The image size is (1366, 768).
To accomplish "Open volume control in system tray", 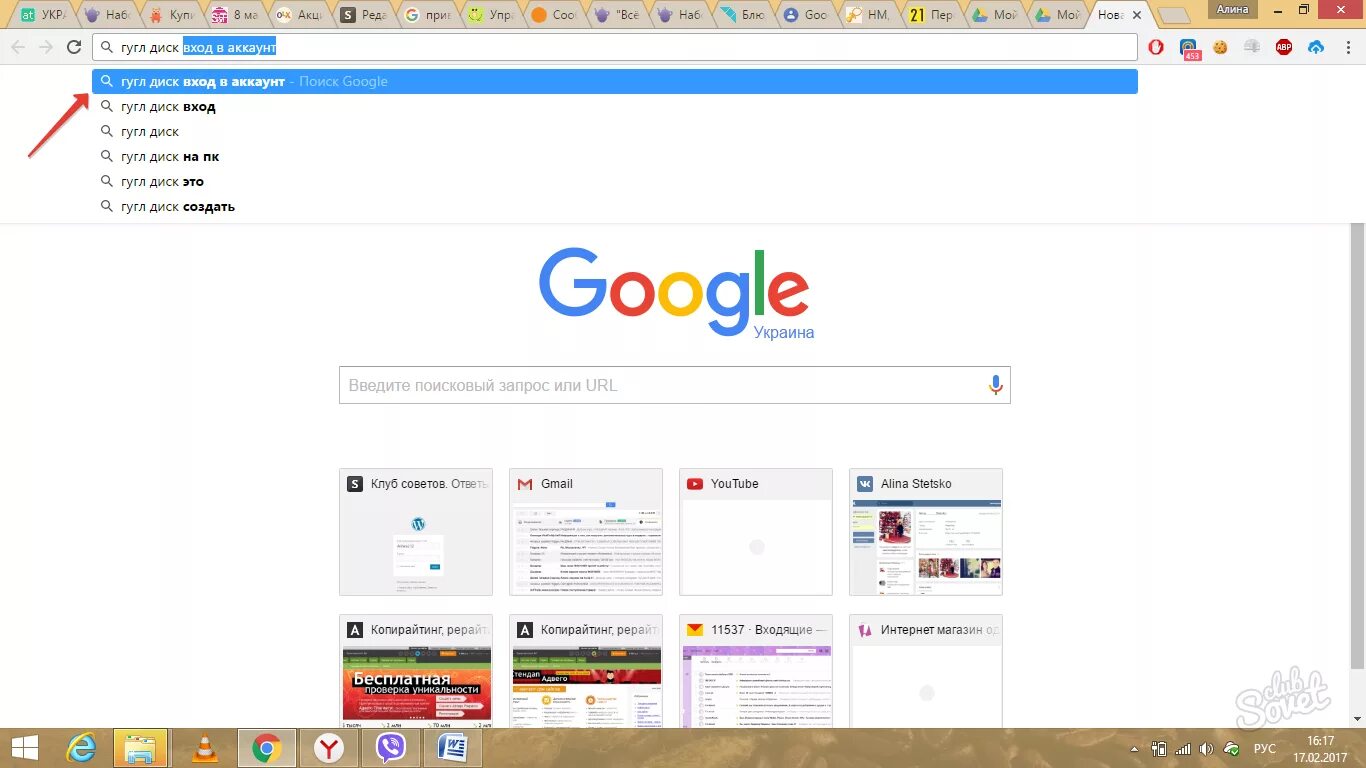I will [x=1207, y=748].
